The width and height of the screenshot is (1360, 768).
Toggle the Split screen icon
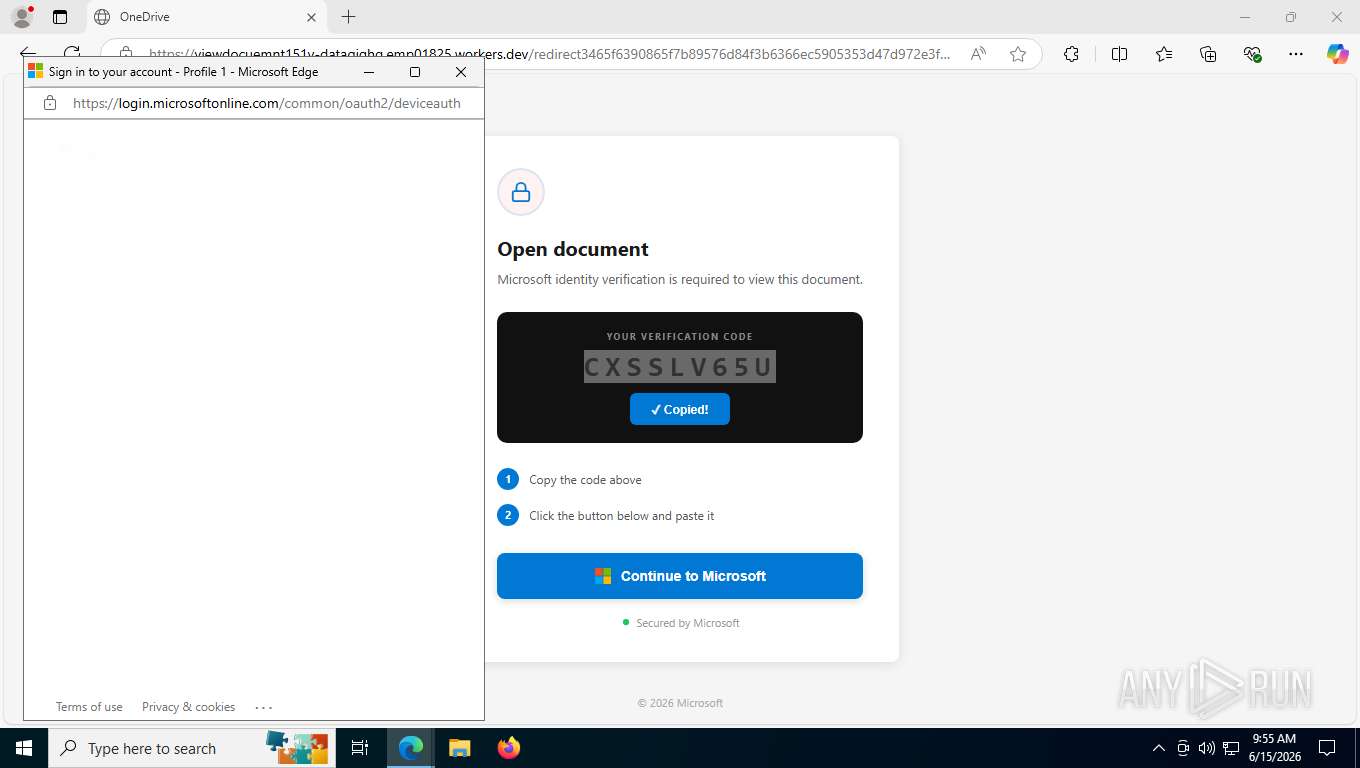tap(1119, 54)
